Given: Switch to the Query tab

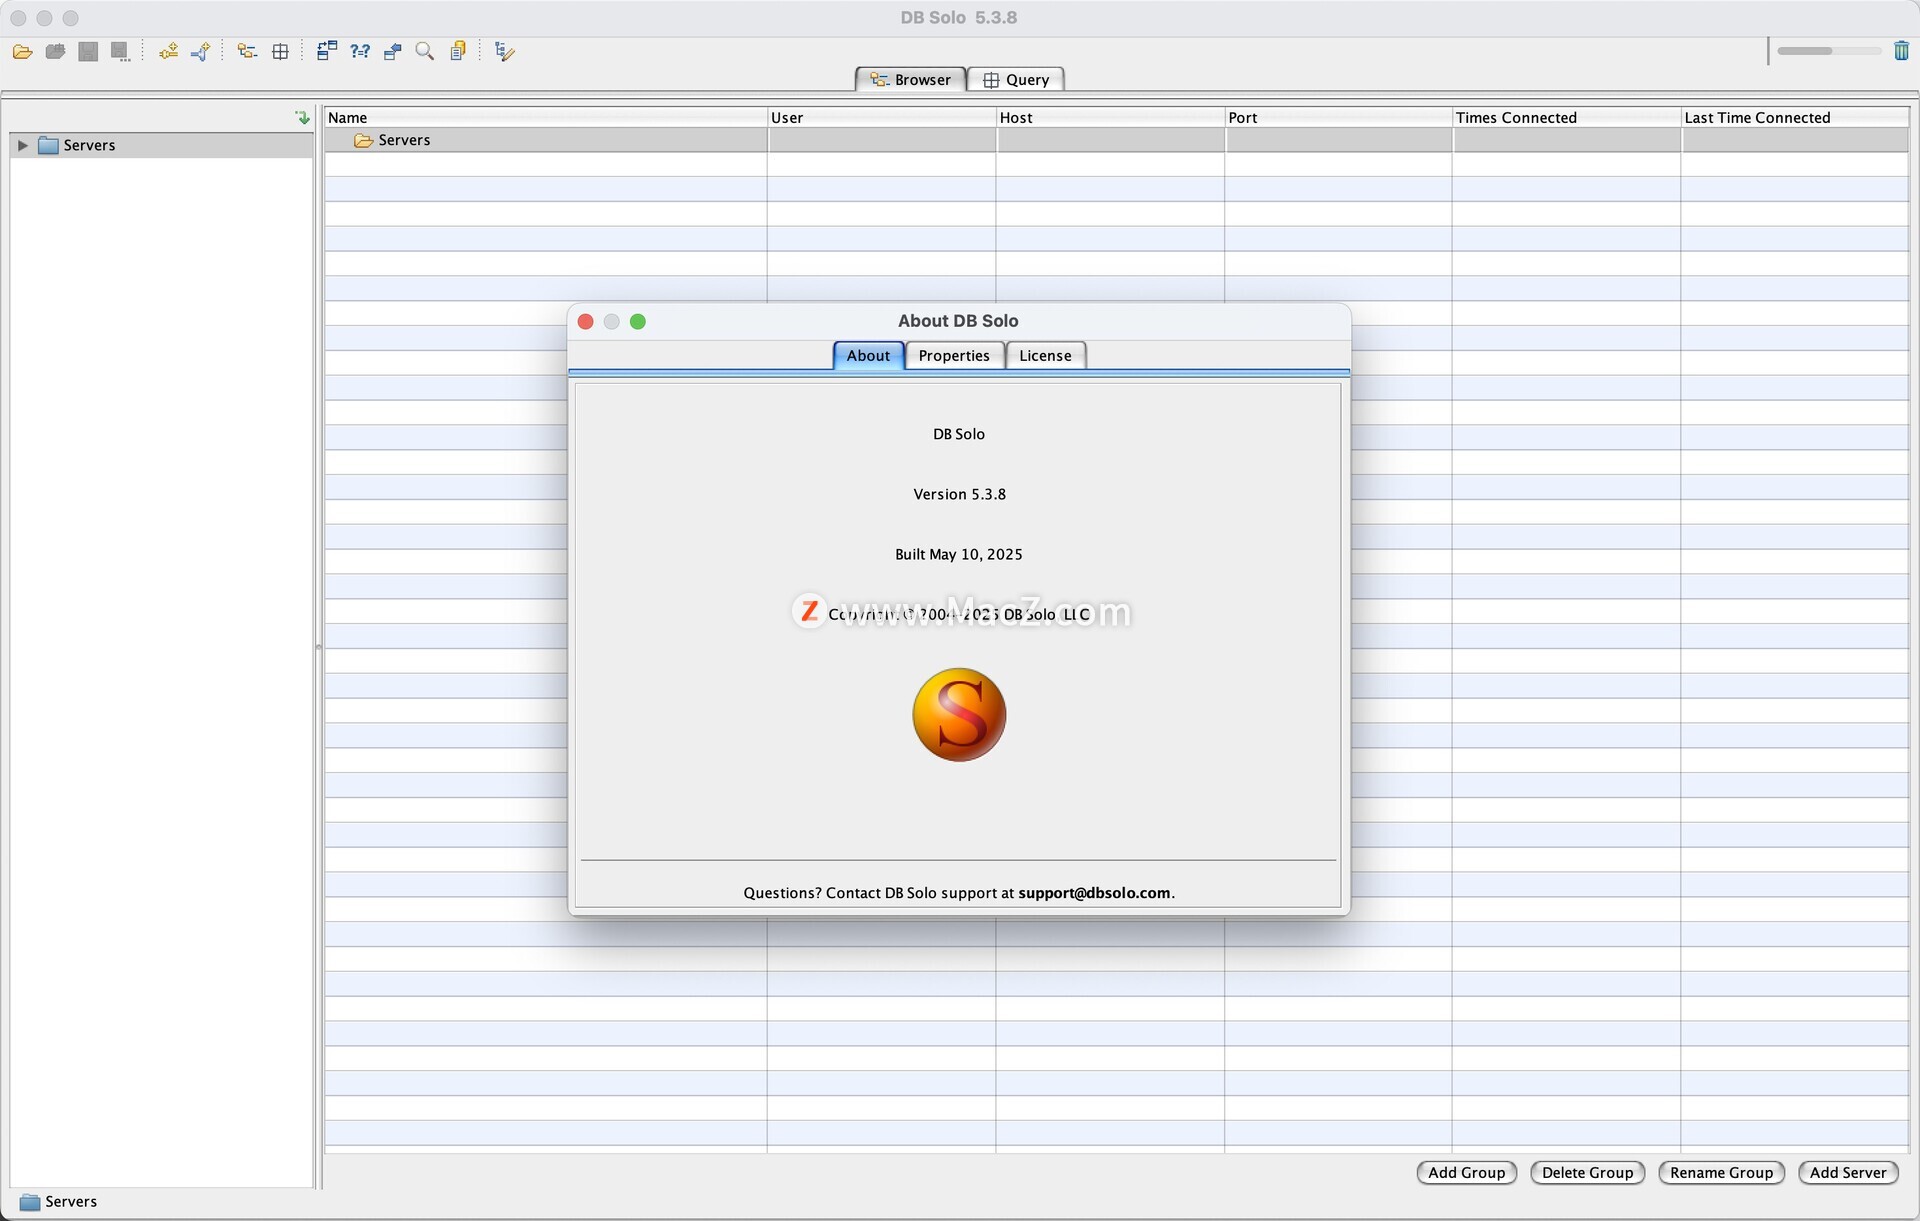Looking at the screenshot, I should 1016,80.
